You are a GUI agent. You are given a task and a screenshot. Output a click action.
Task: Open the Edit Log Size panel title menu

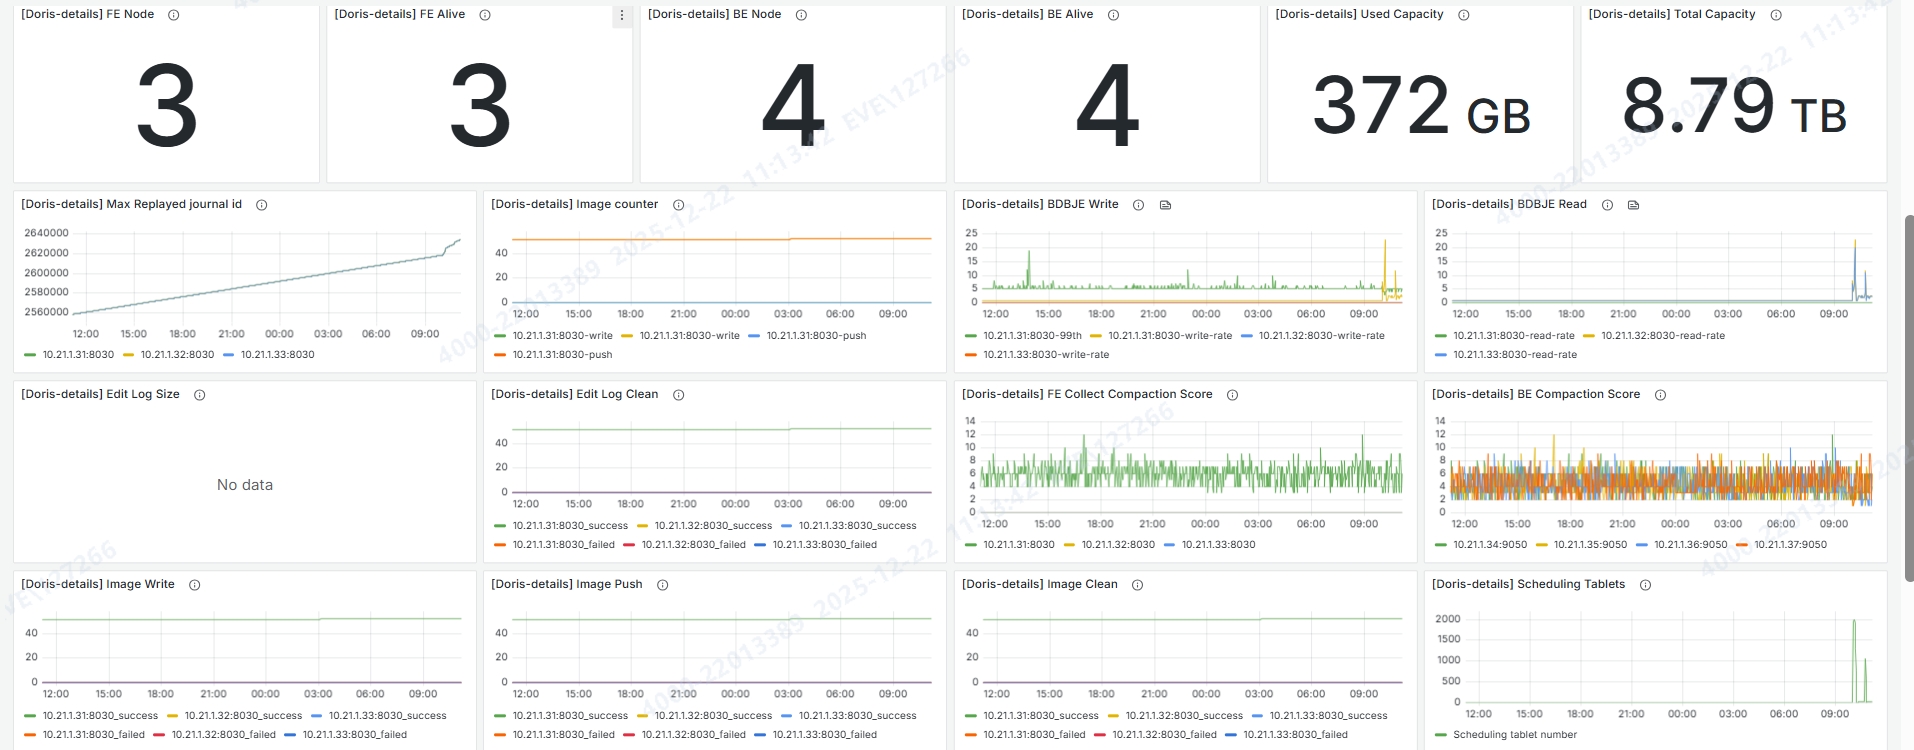(100, 394)
